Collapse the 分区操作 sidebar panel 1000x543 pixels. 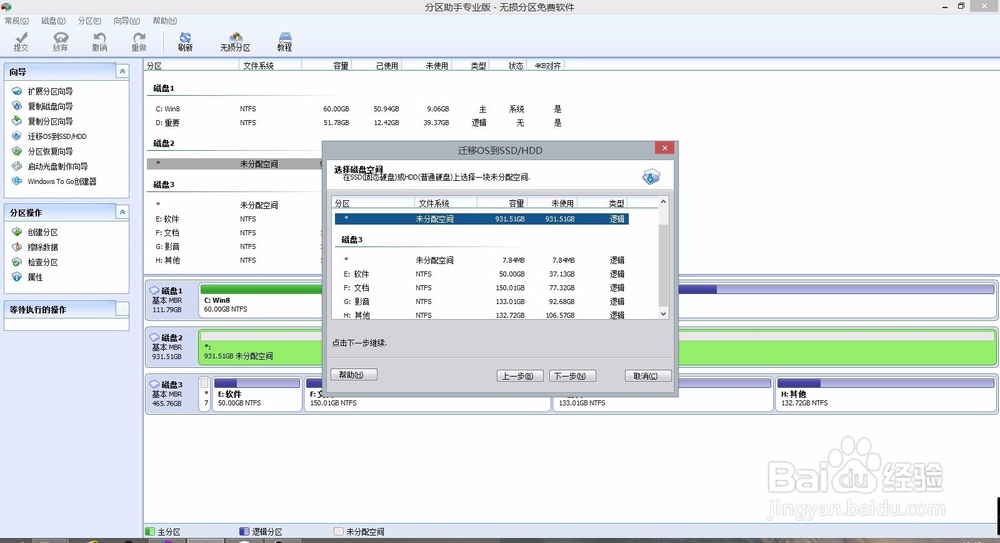click(x=122, y=212)
